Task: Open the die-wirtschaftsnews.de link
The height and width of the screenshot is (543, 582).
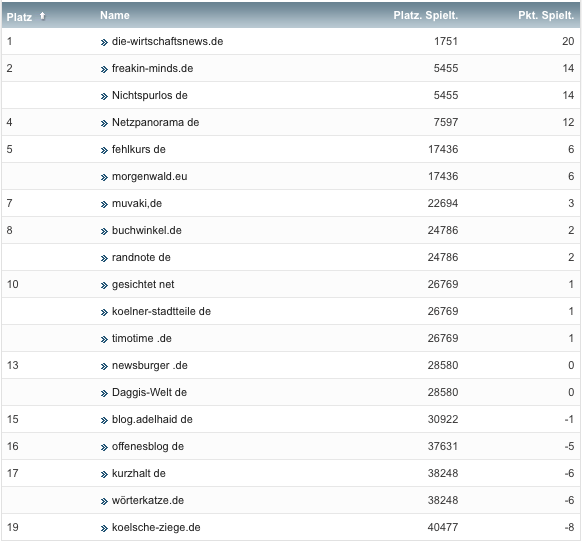Action: (167, 41)
